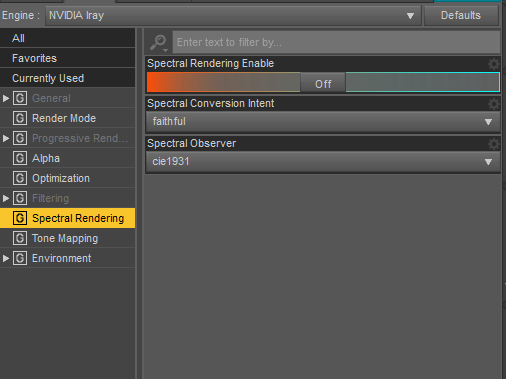Select the Currently Used category

(x=67, y=78)
